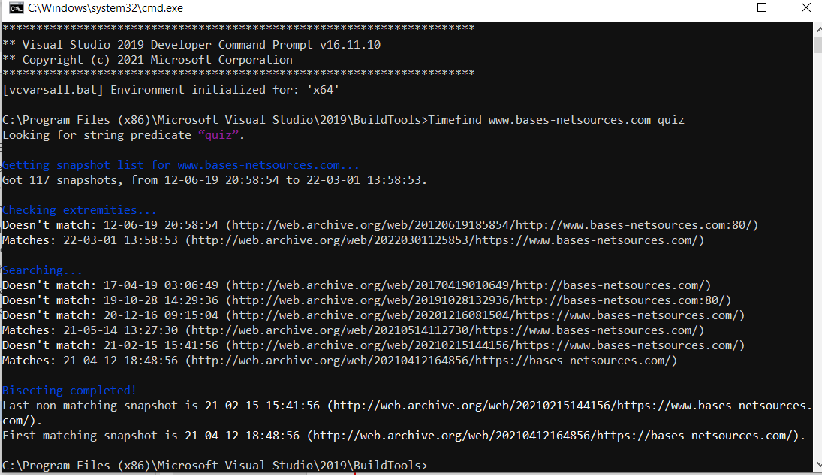The image size is (822, 475).
Task: Click the vertical scrollbar track
Action: 814,250
